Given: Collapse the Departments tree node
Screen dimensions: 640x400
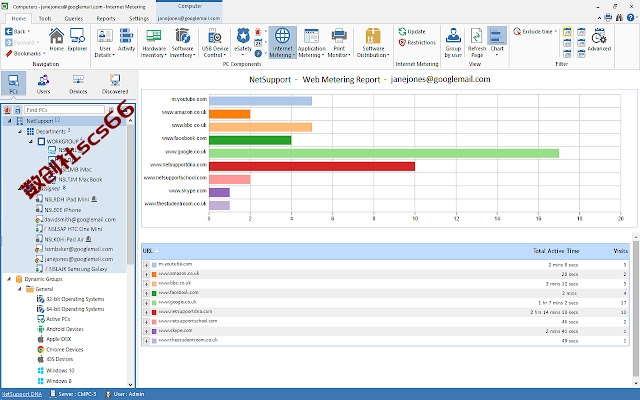Looking at the screenshot, I should [20, 131].
